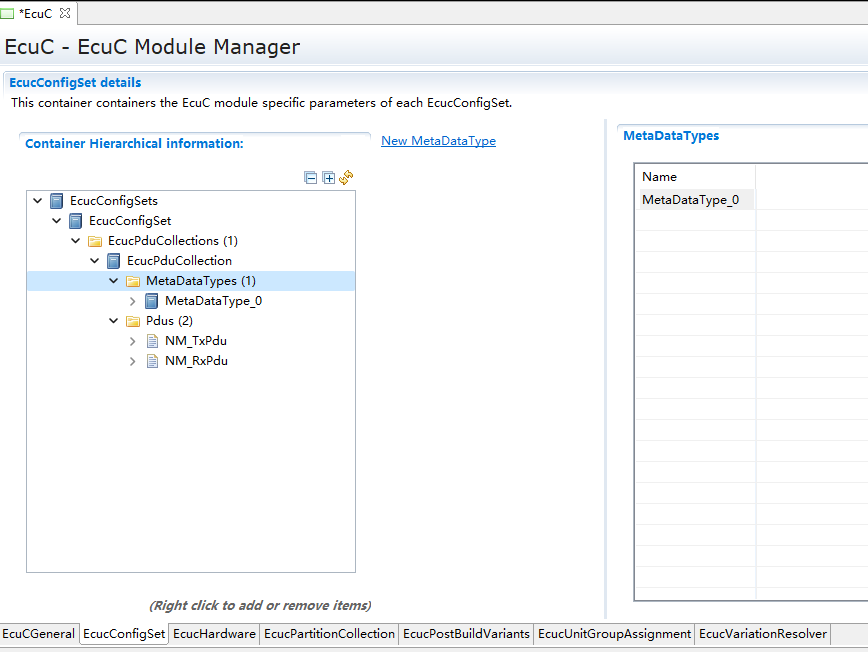The width and height of the screenshot is (868, 652).
Task: Click the Collapse All tree icon
Action: pos(311,178)
